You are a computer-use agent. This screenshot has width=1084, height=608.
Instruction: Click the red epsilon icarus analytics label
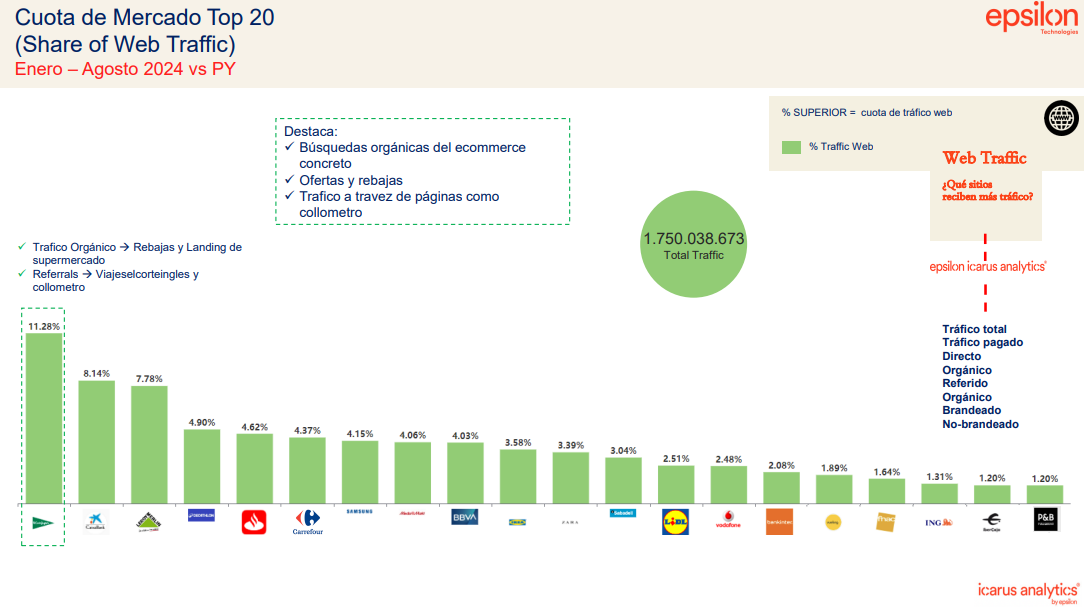click(x=988, y=266)
